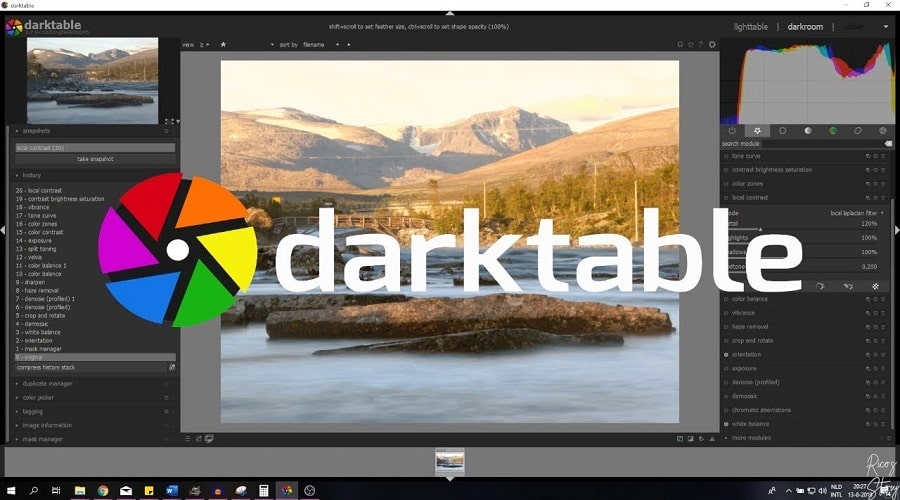Viewport: 900px width, 500px height.
Task: Show active modules group power icon
Action: point(732,131)
